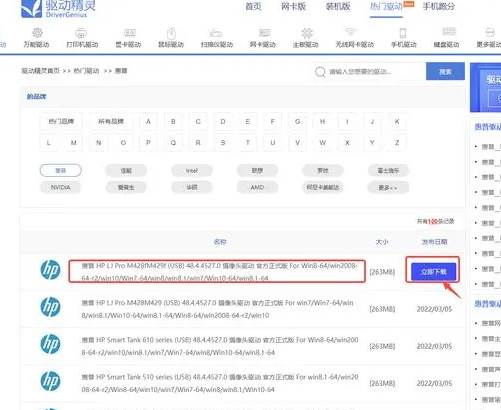
Task: Filter brands by letter H
Action: (322, 122)
